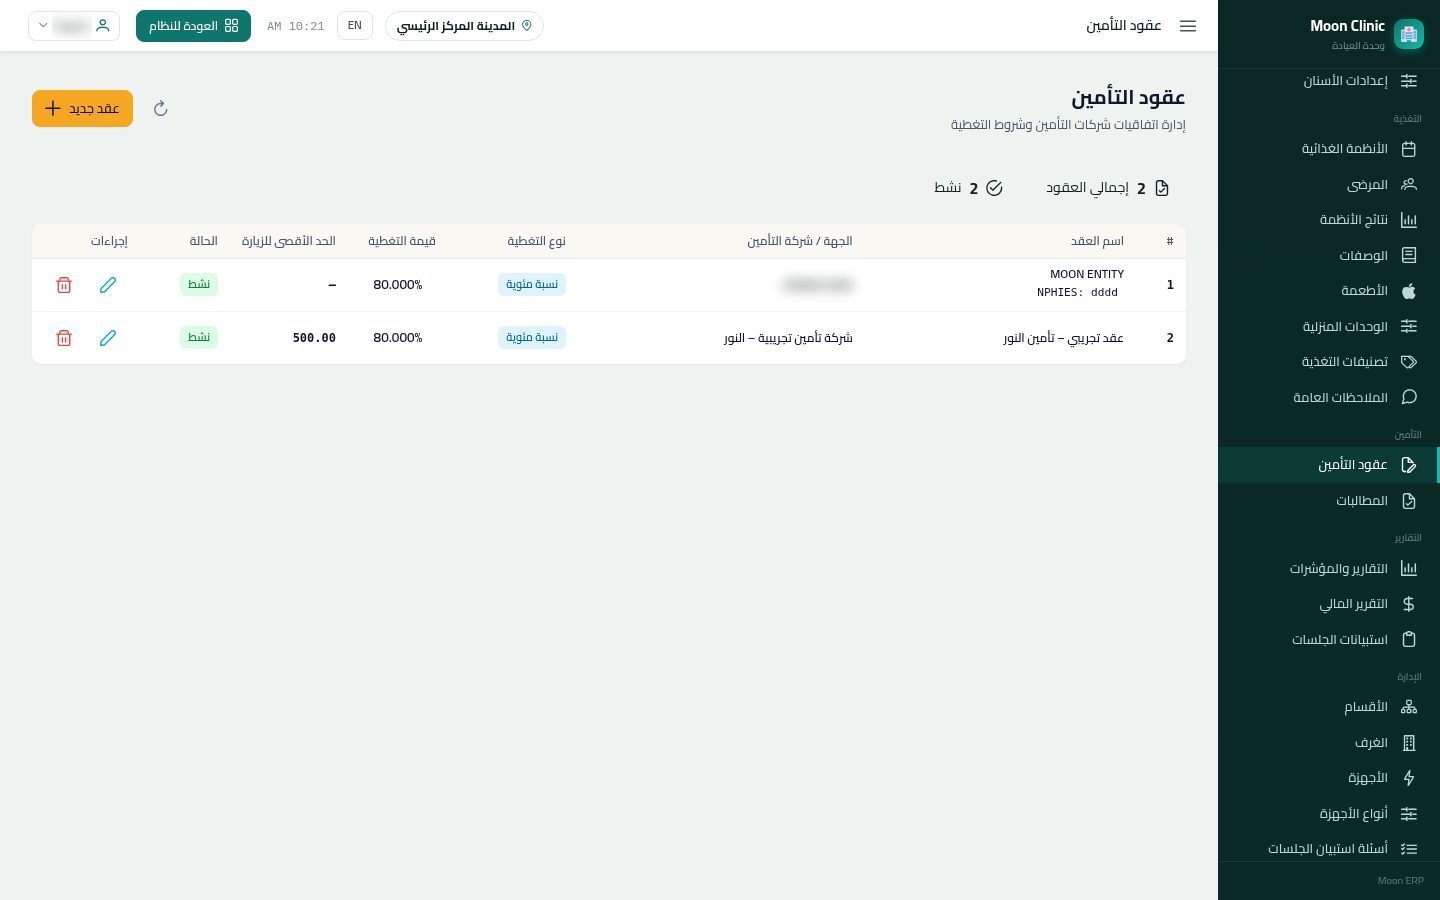
Task: Refresh the insurance contracts list
Action: [x=161, y=108]
